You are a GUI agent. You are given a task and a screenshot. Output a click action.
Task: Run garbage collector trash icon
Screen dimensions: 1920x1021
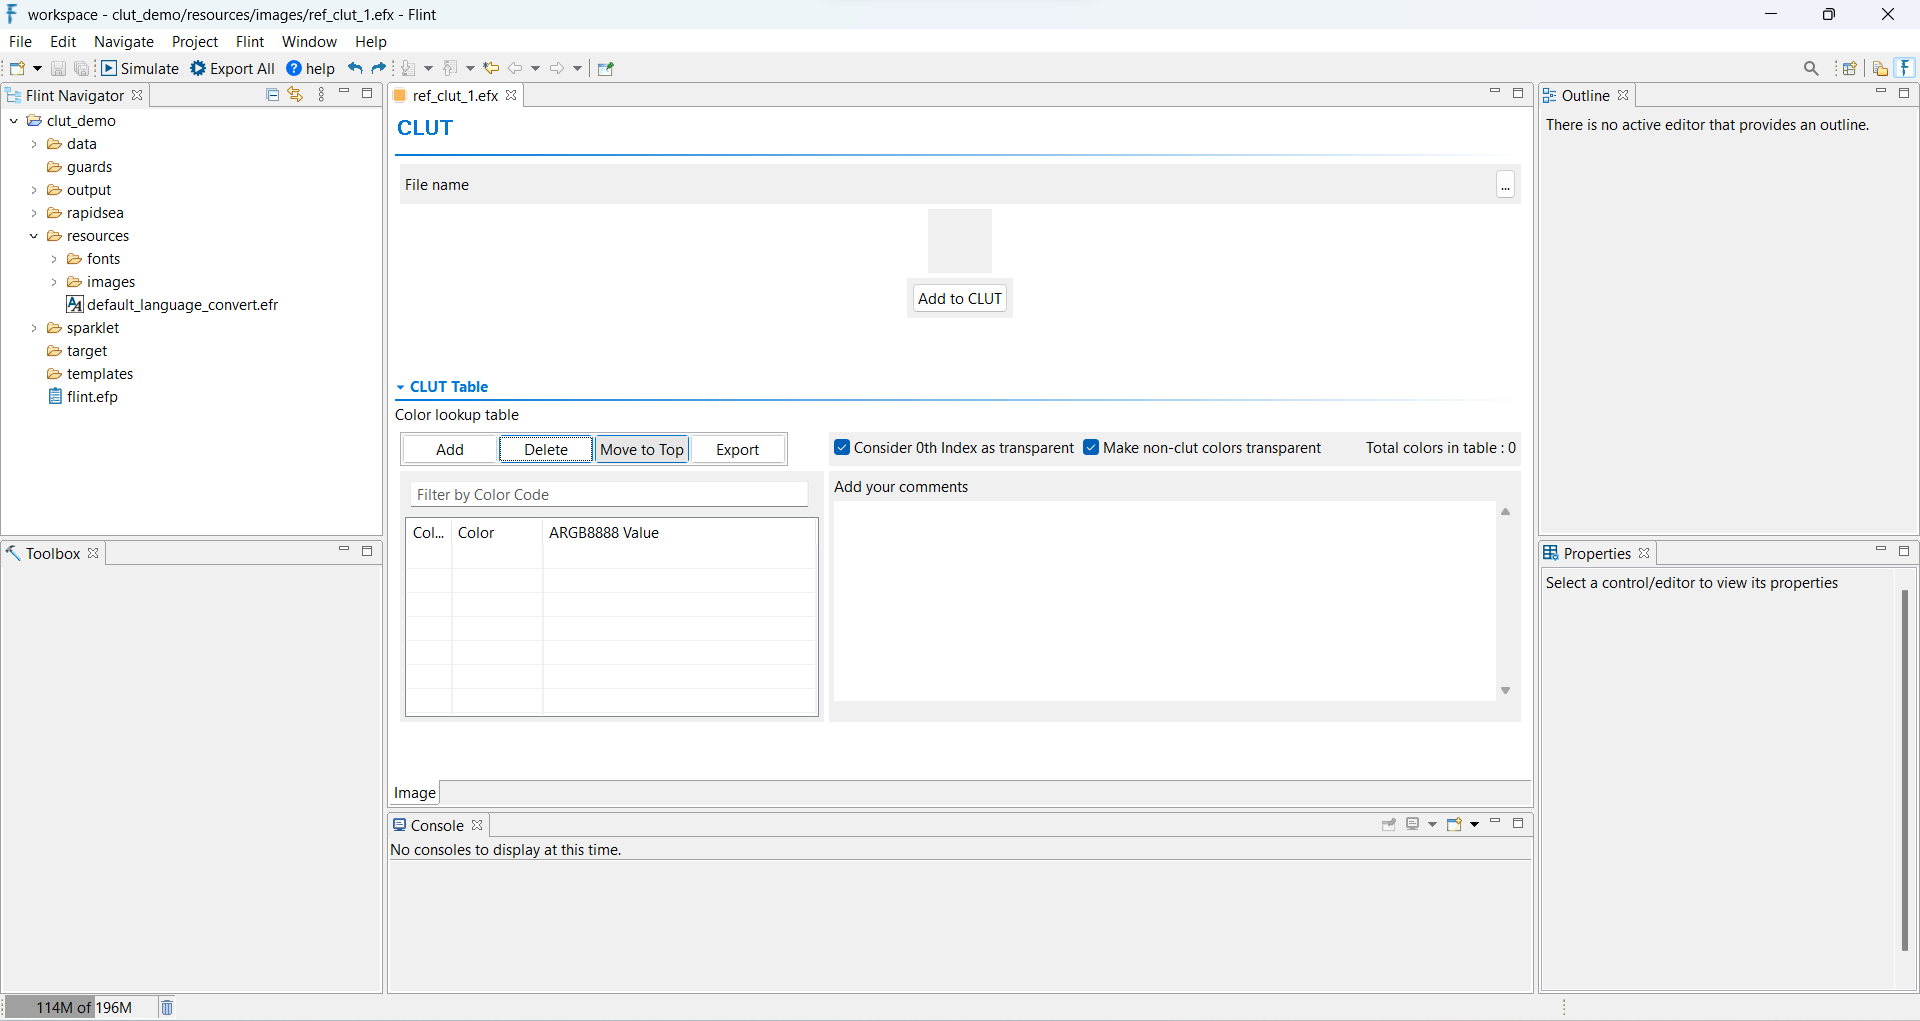(x=167, y=1007)
